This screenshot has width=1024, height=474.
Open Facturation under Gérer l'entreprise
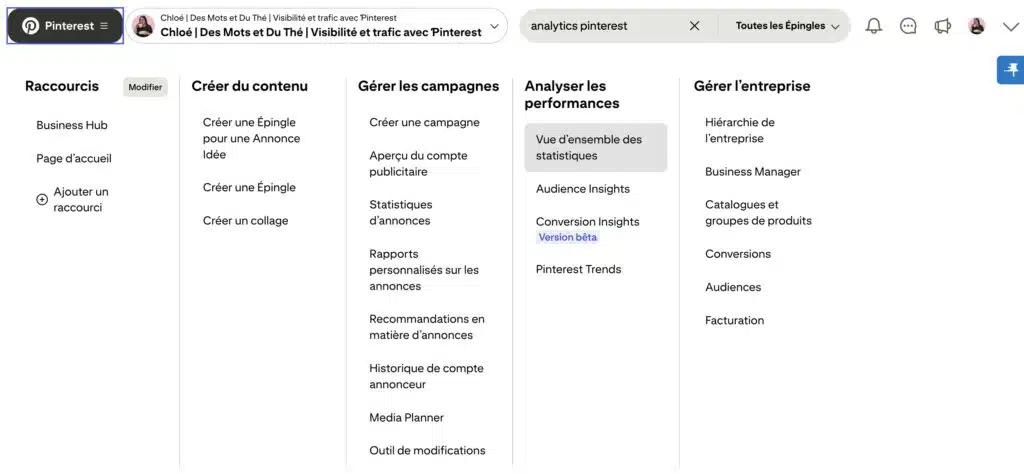point(734,320)
